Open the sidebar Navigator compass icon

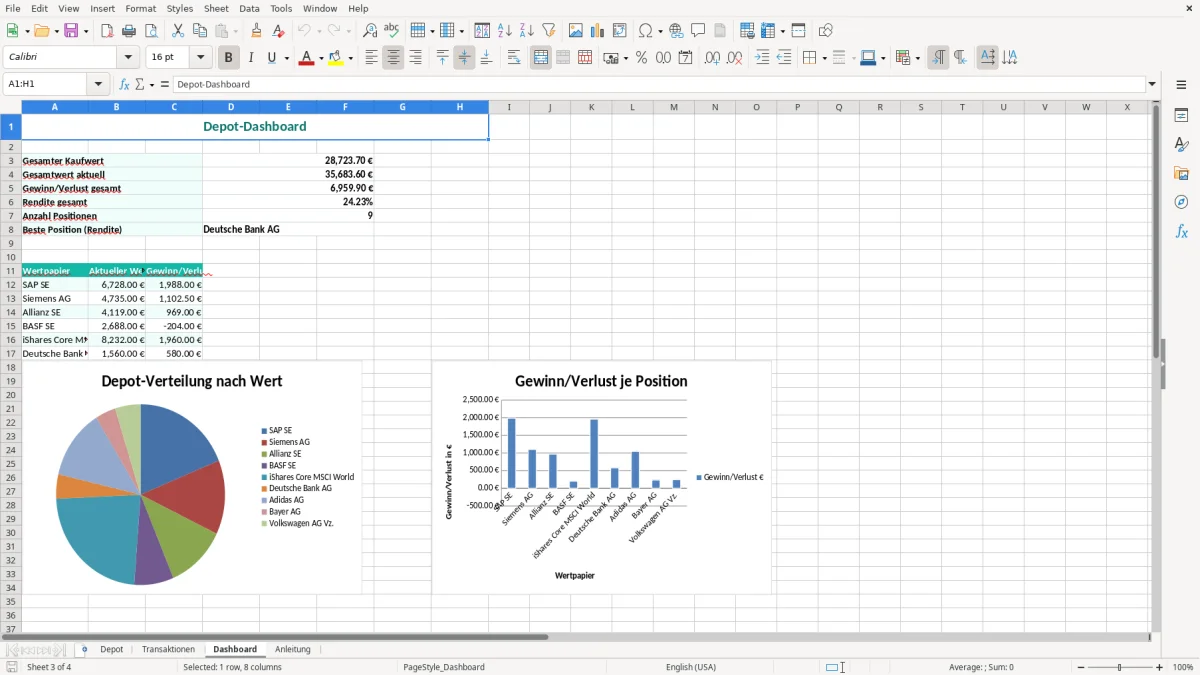[1181, 202]
